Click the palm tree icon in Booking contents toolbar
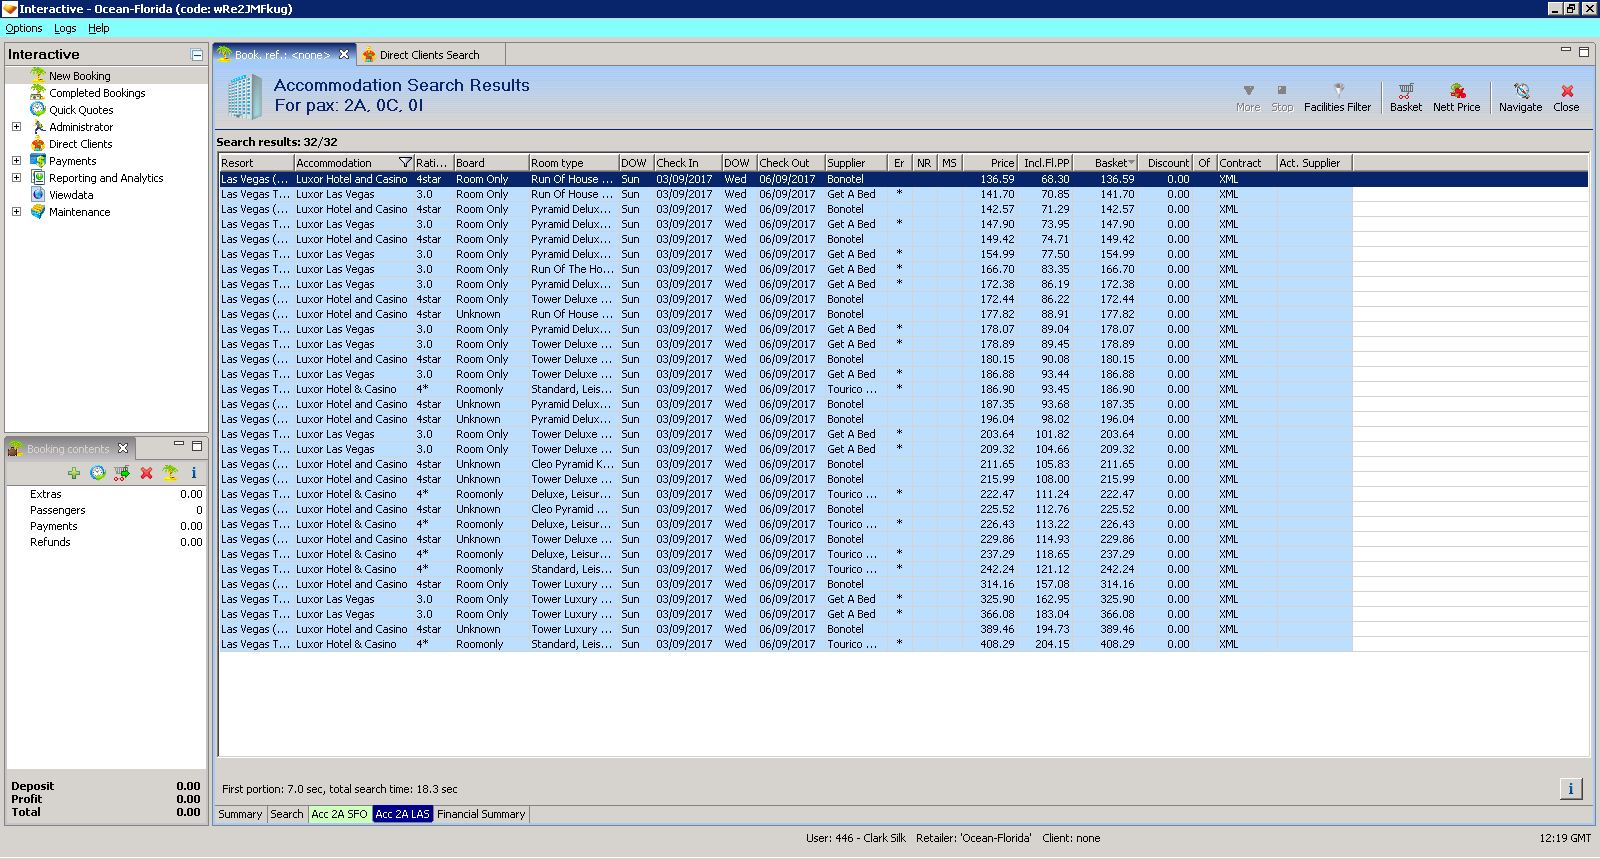1600x860 pixels. pyautogui.click(x=170, y=473)
